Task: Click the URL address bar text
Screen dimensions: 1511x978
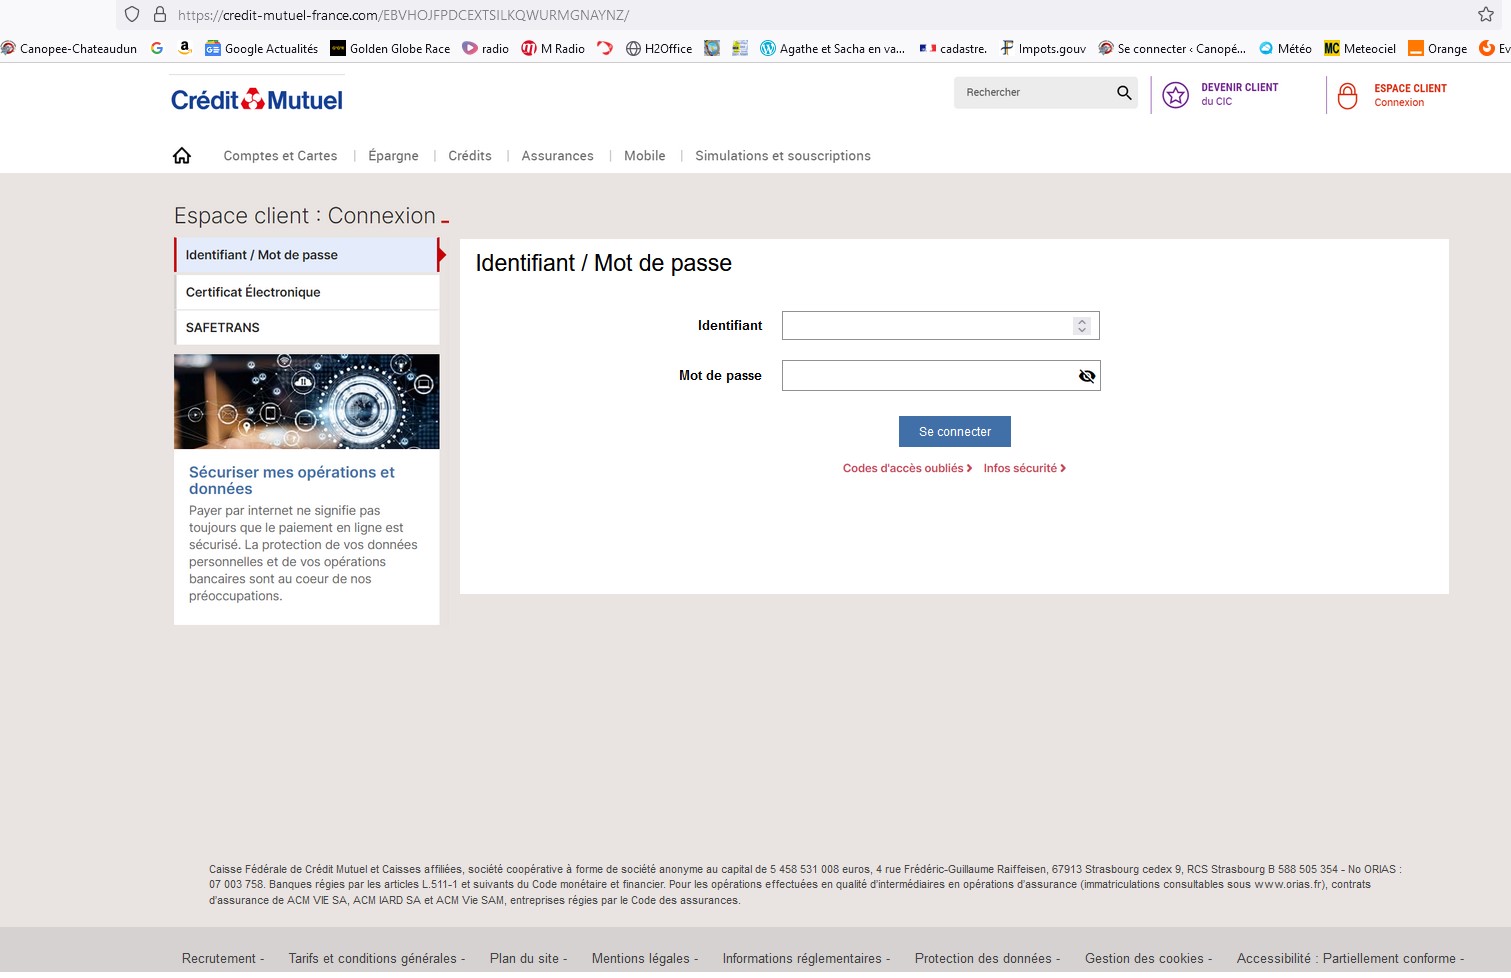Action: coord(403,15)
